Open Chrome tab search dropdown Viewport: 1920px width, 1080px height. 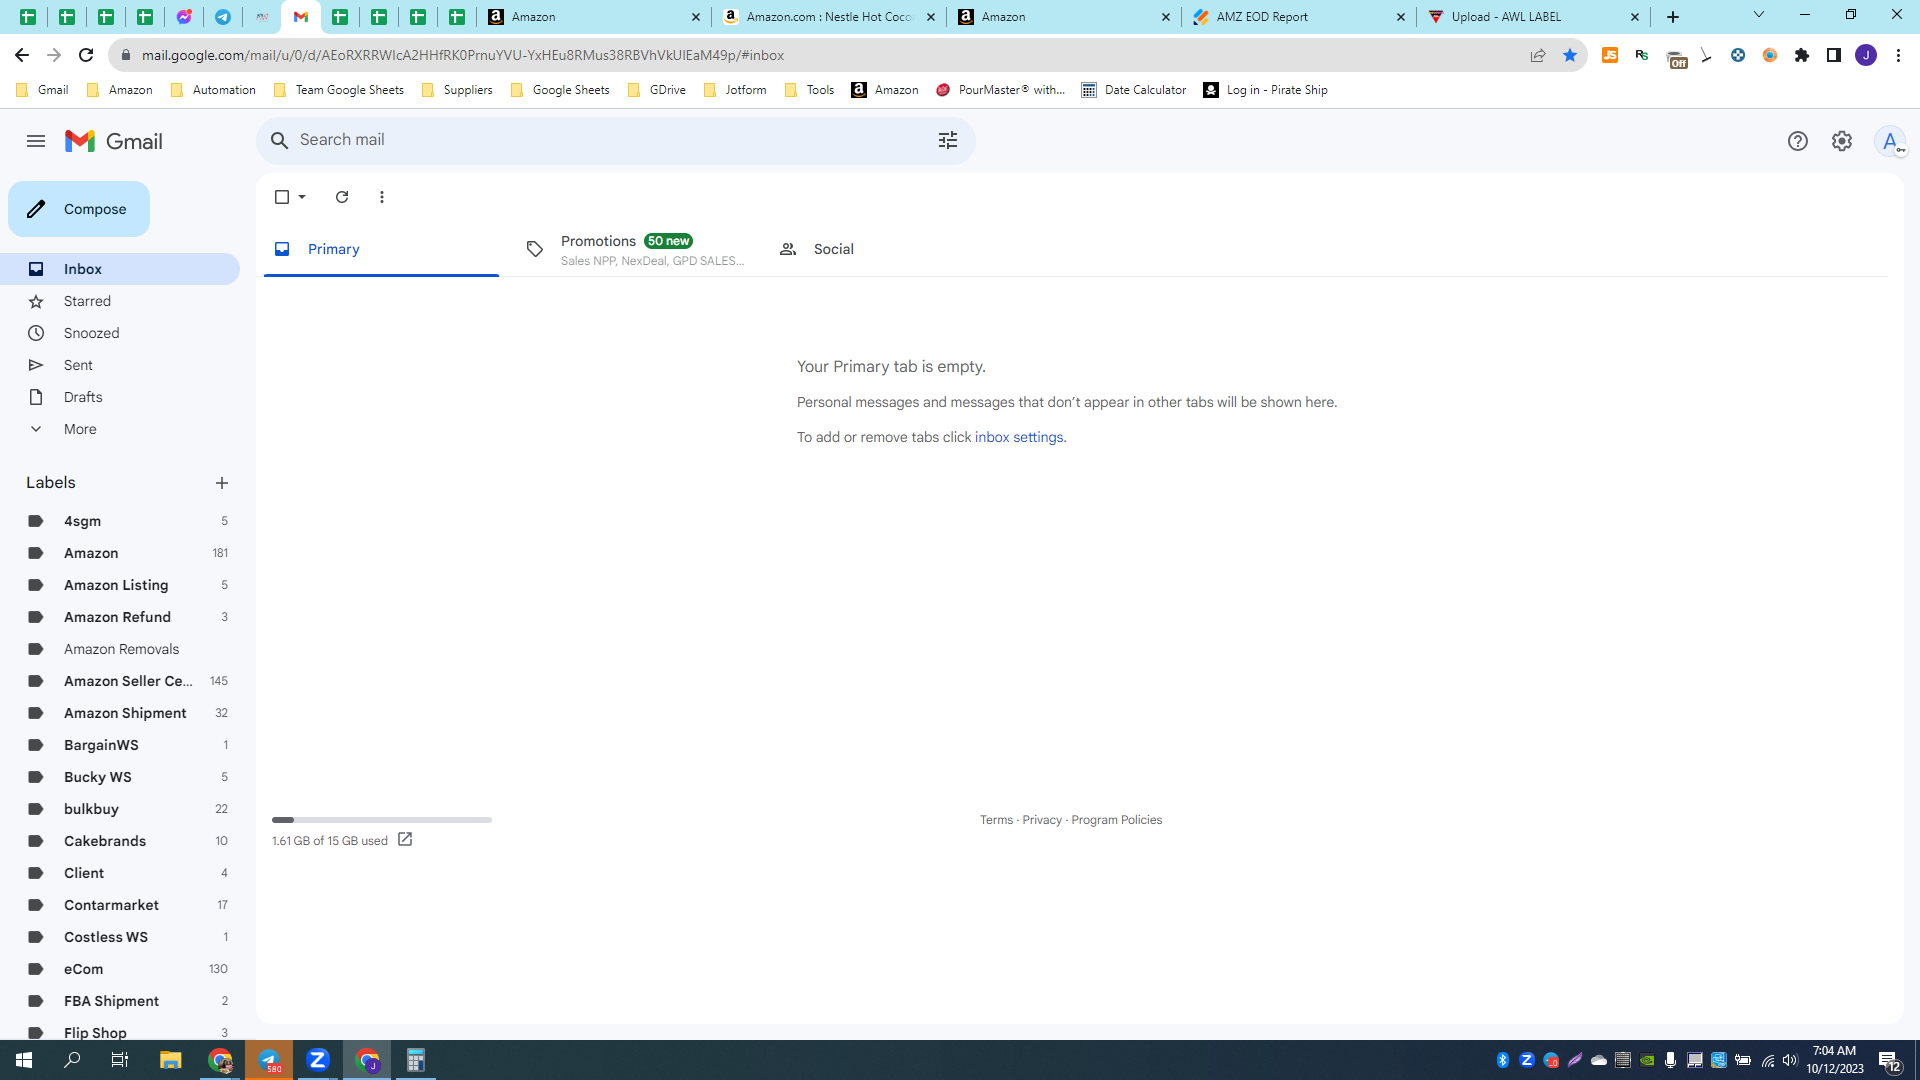click(x=1759, y=15)
